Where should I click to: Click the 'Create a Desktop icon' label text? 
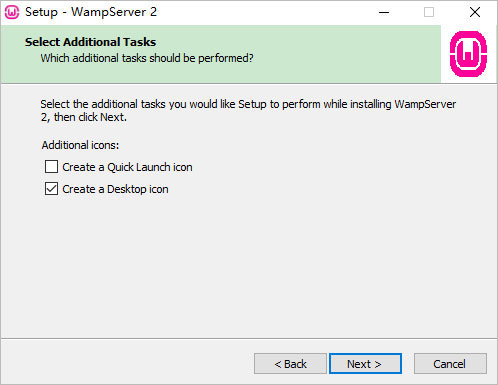(x=115, y=189)
